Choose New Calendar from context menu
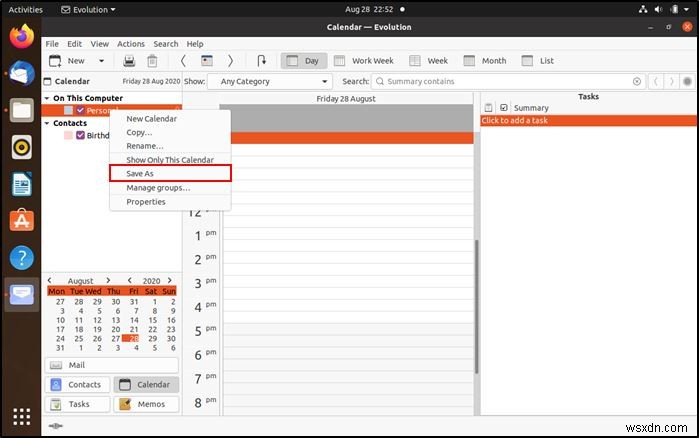The image size is (699, 438). (x=170, y=119)
